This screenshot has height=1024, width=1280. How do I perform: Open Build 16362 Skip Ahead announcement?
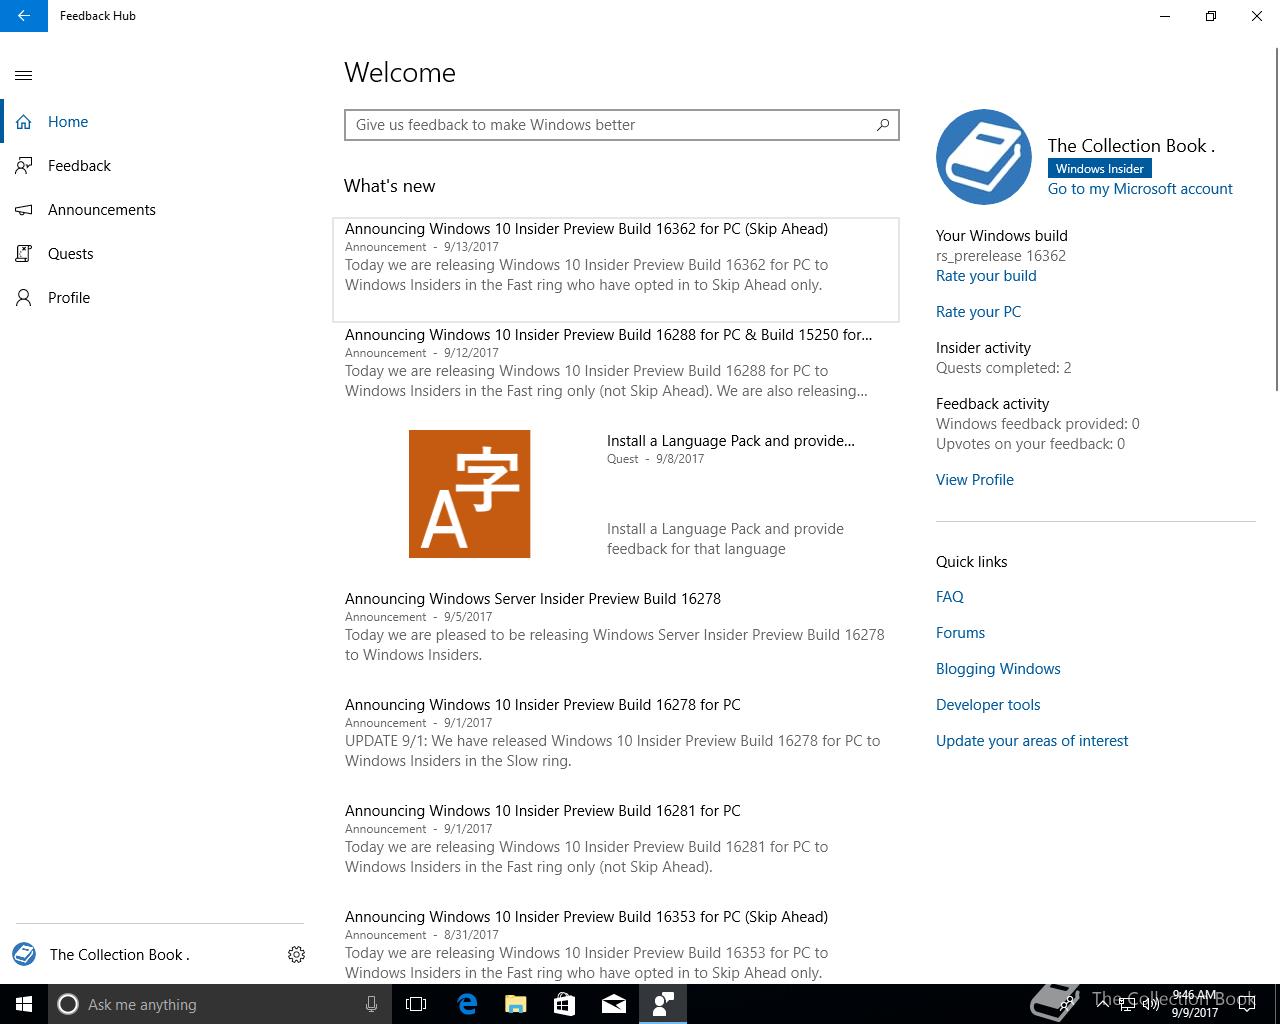[x=616, y=269]
